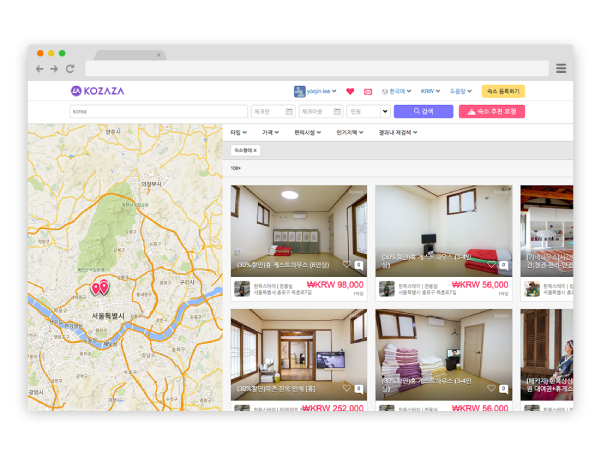Click the korea search location field

tap(158, 111)
